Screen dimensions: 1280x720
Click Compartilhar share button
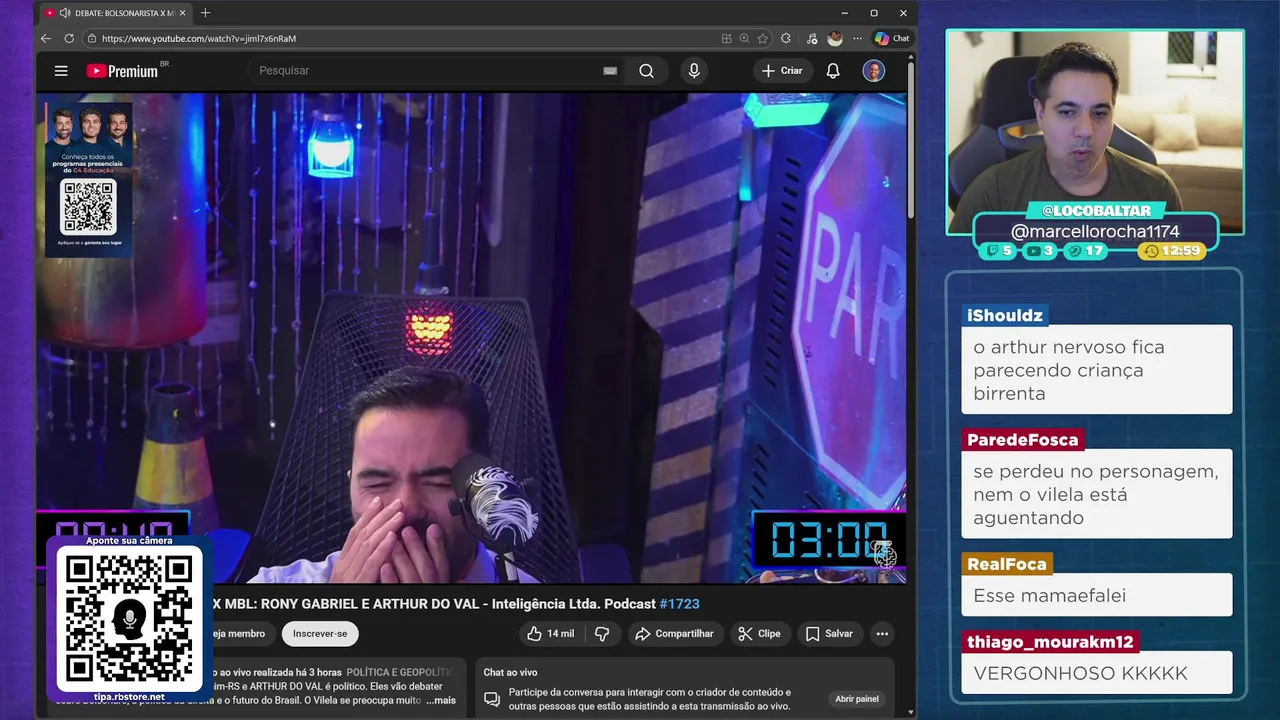pos(674,634)
